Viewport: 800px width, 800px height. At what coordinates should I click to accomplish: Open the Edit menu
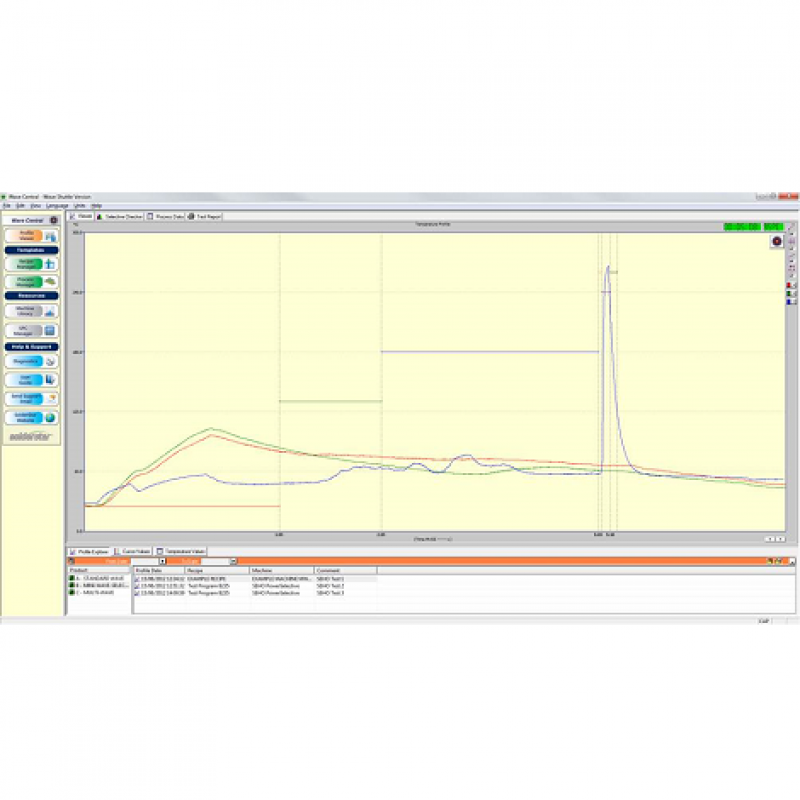click(x=20, y=206)
